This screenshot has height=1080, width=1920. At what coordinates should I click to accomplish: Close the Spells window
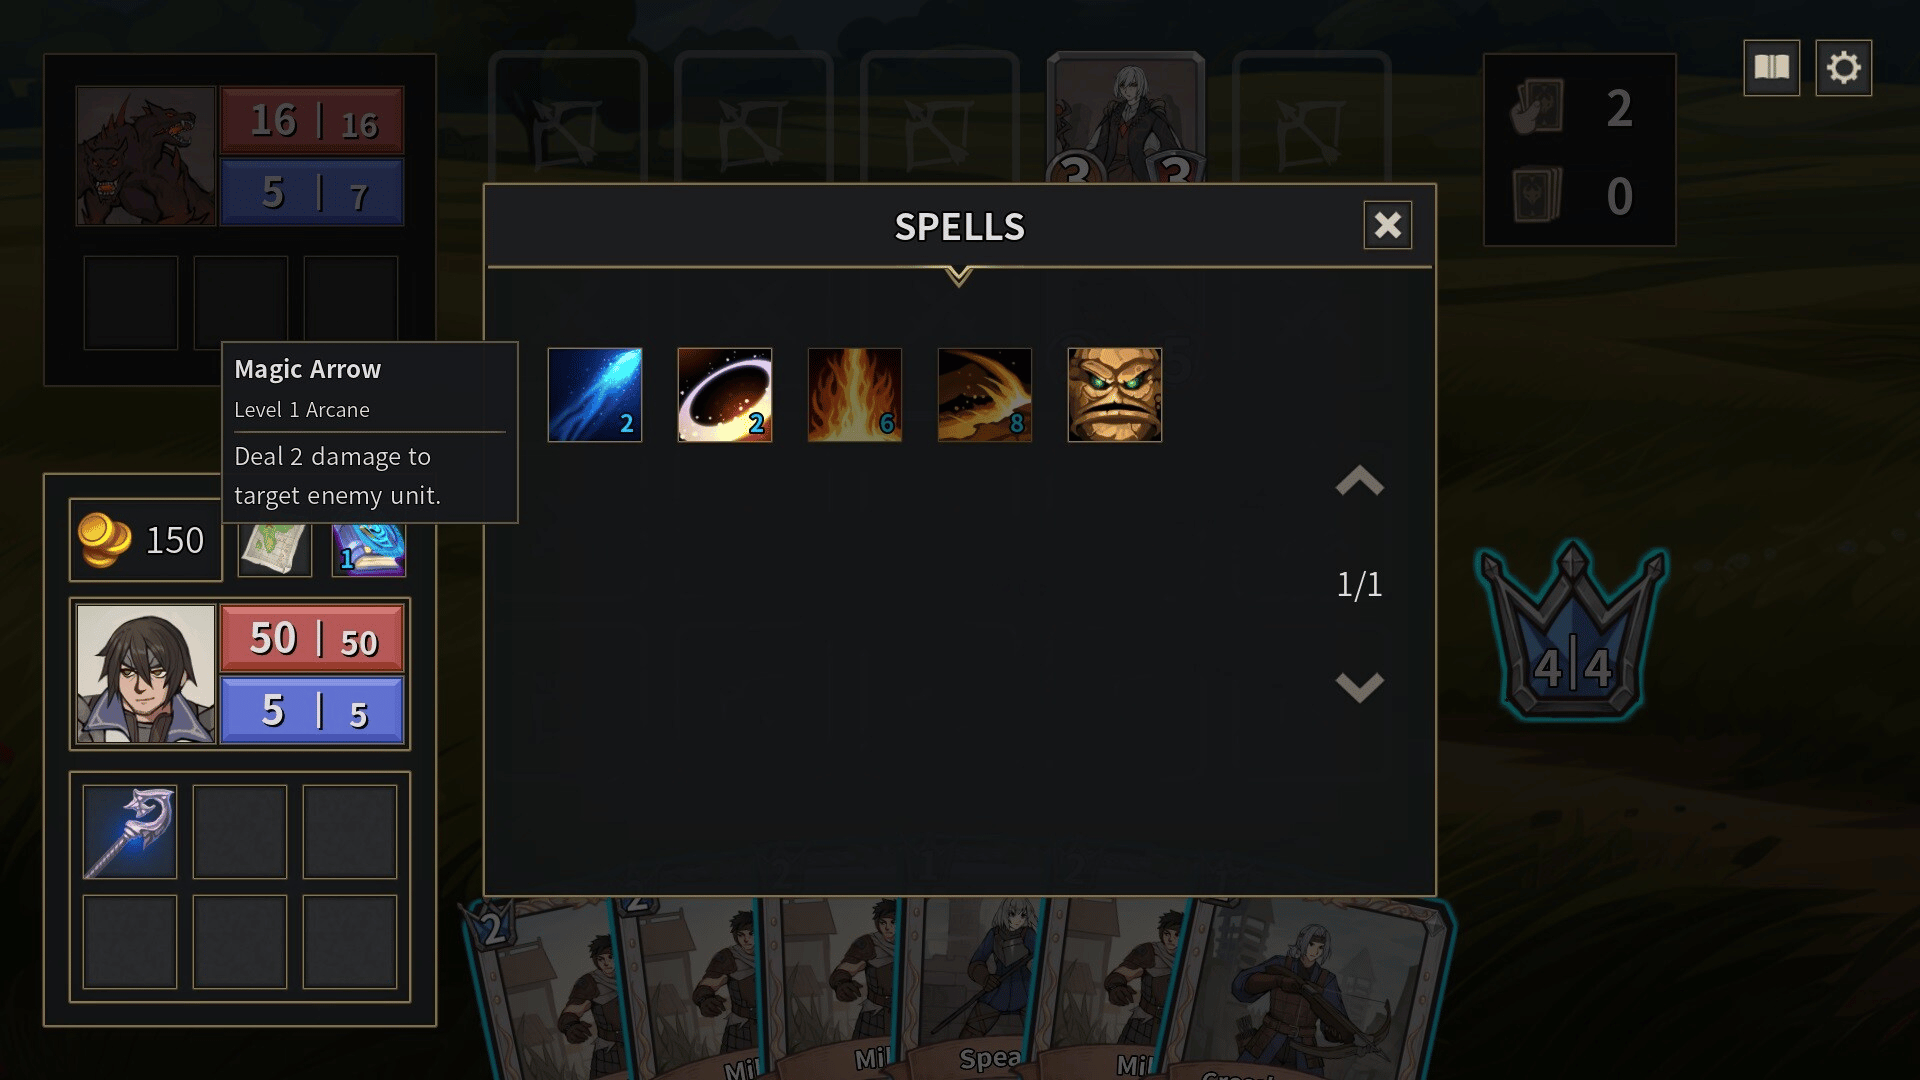pyautogui.click(x=1387, y=225)
